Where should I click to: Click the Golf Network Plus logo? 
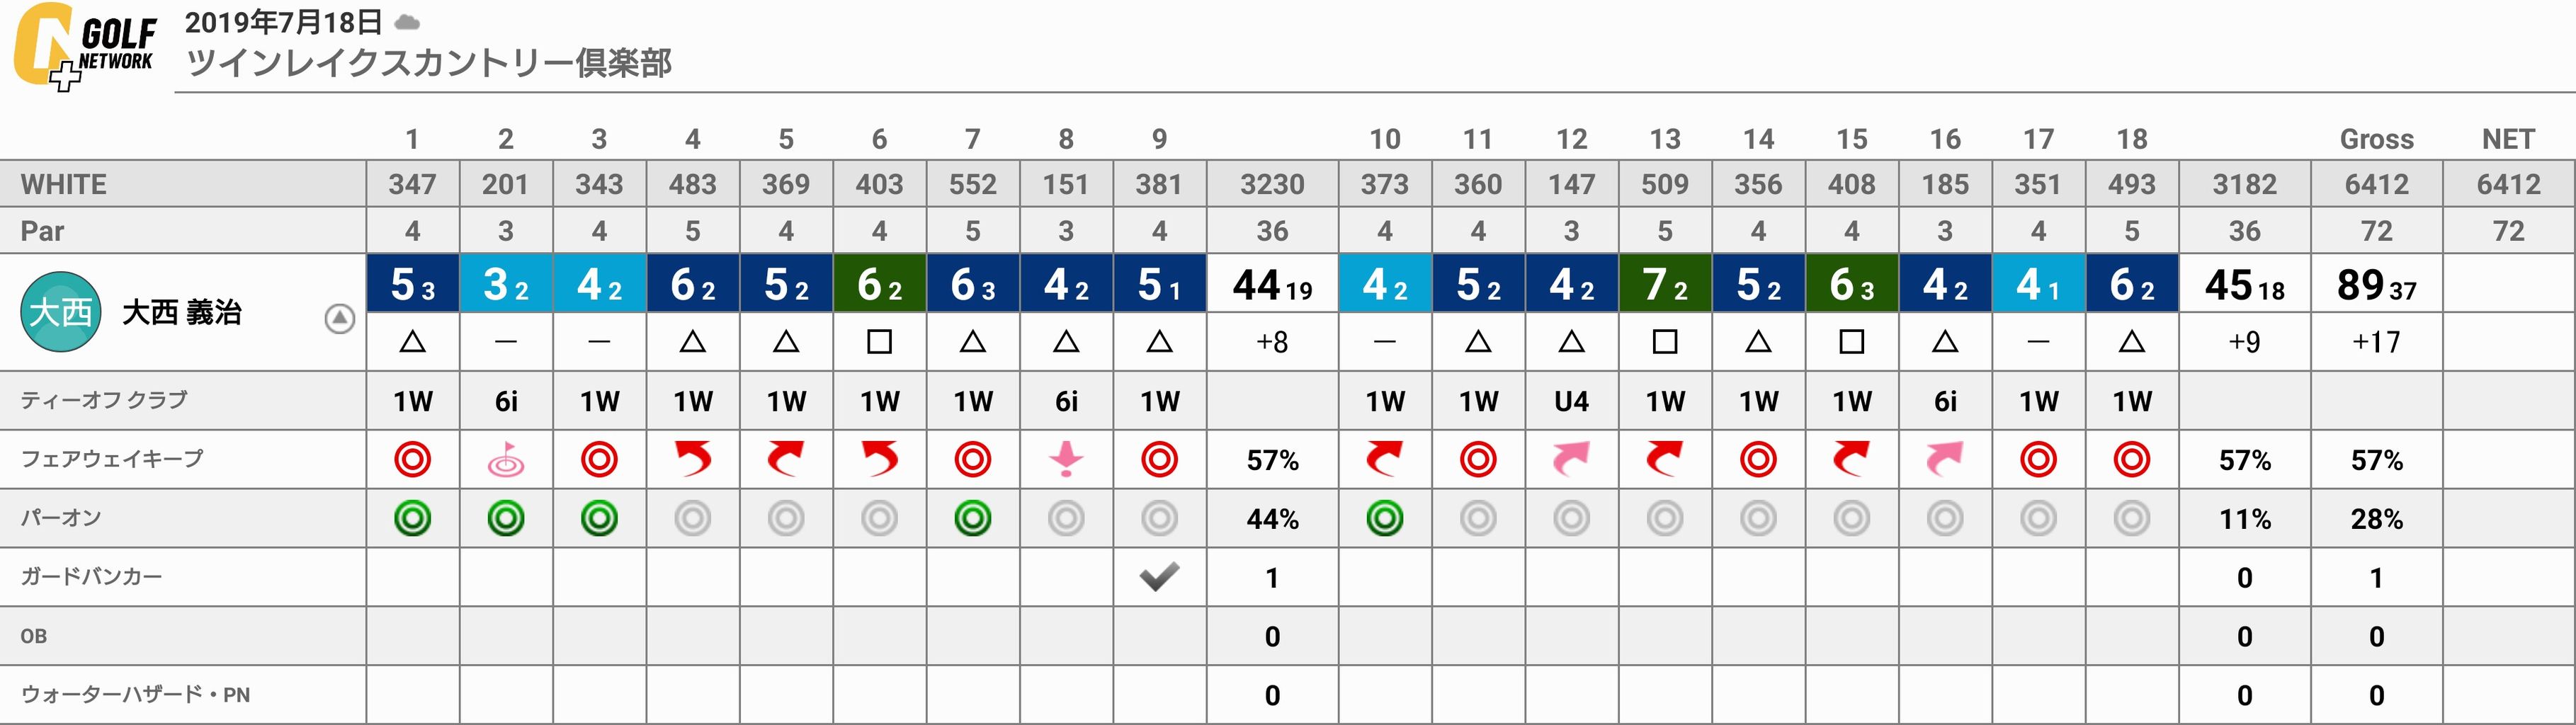85,46
